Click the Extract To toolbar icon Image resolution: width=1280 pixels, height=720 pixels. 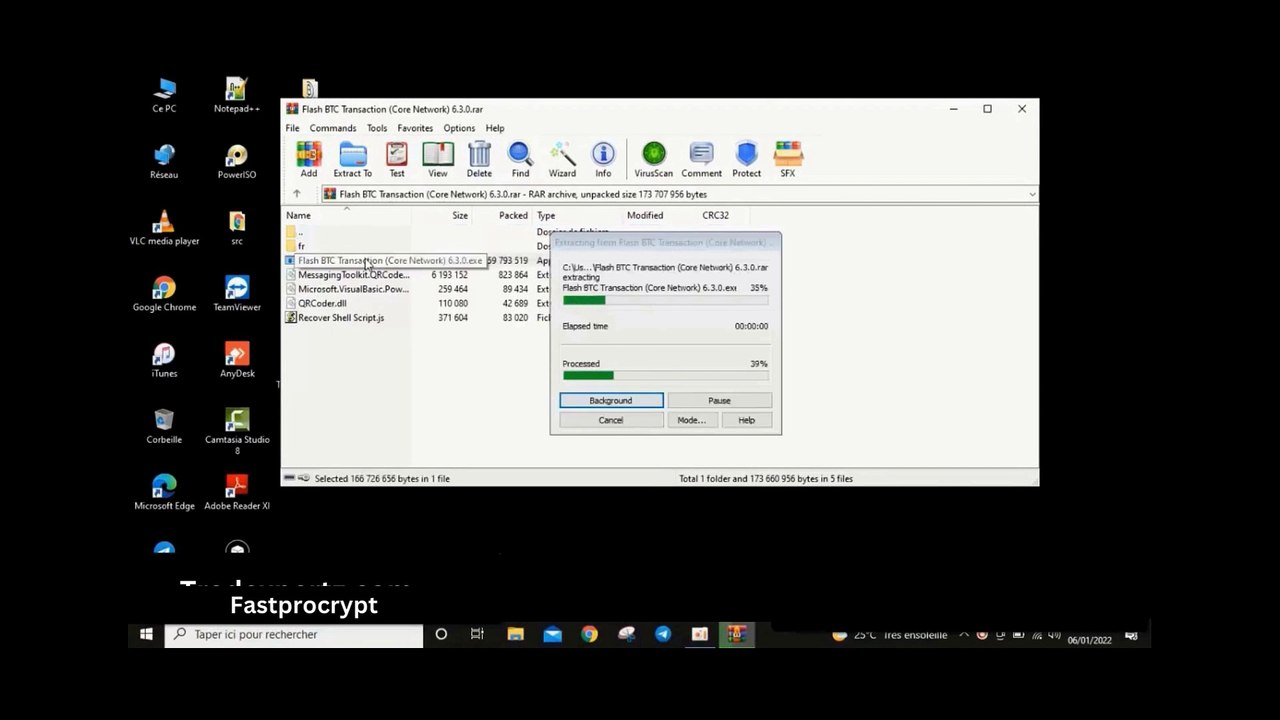click(353, 159)
